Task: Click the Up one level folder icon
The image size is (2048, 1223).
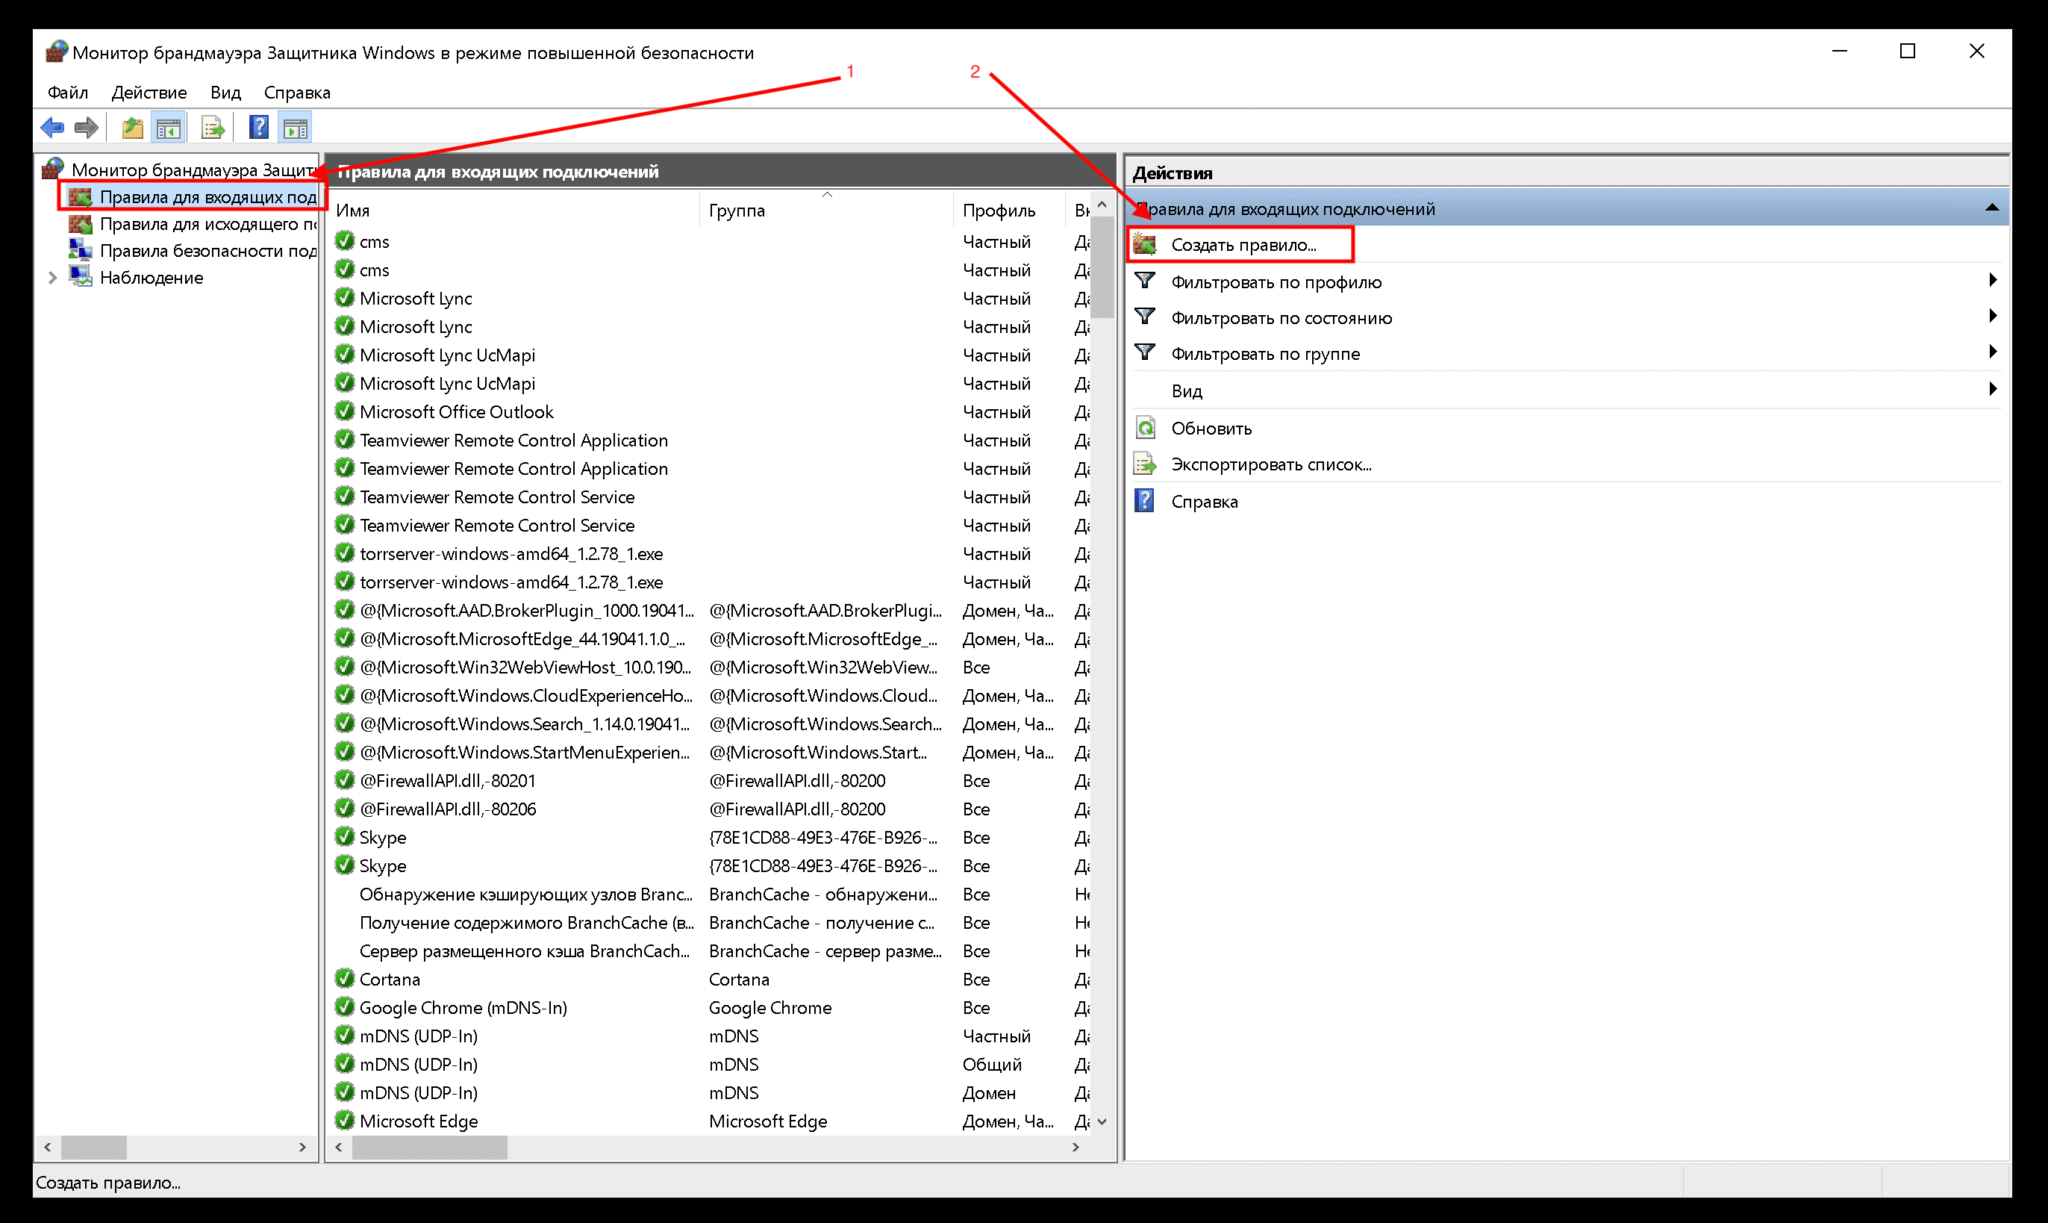Action: click(132, 128)
